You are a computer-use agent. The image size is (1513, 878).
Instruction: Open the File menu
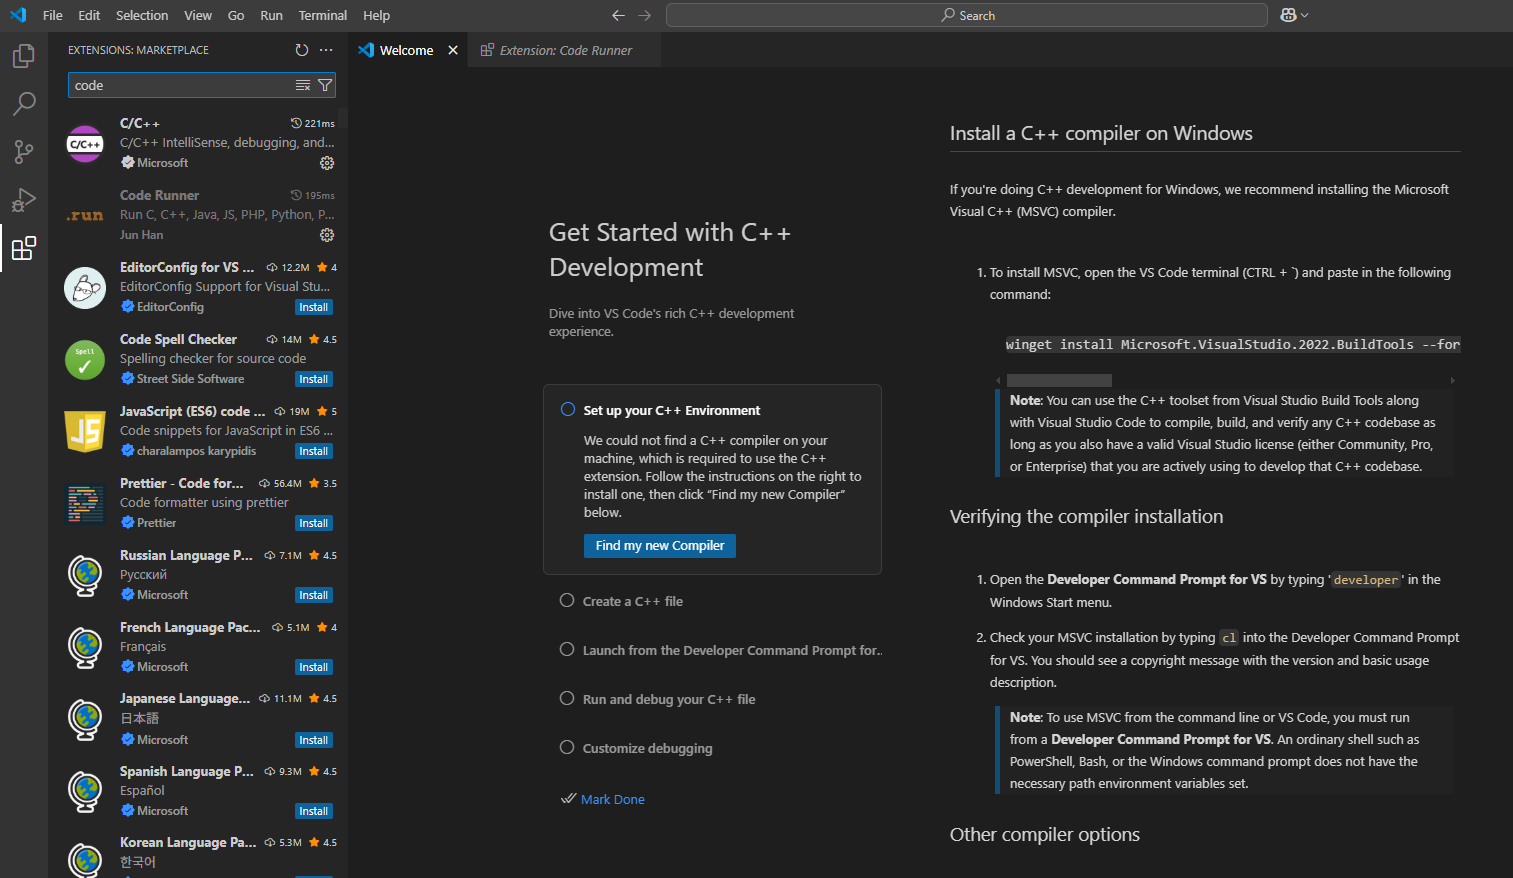coord(53,15)
